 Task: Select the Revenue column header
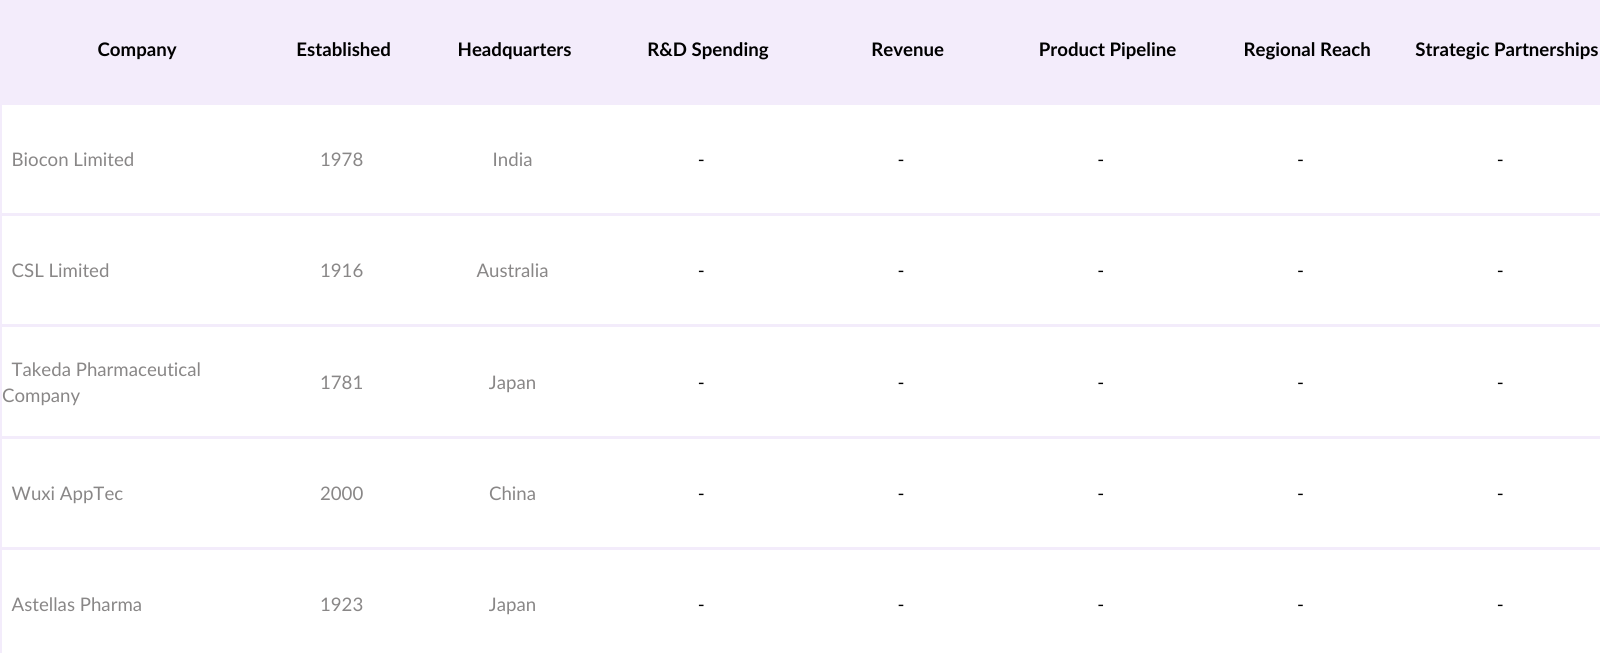coord(907,50)
